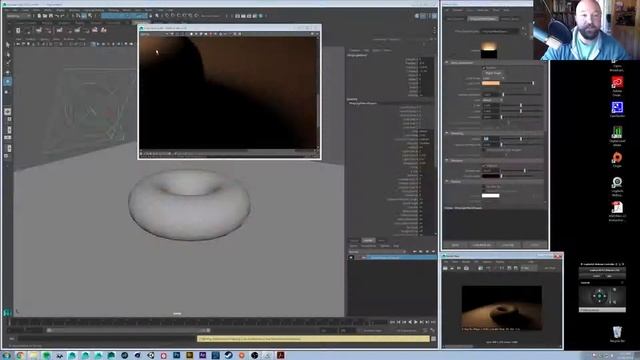Open the orange light color swatch

tap(491, 83)
